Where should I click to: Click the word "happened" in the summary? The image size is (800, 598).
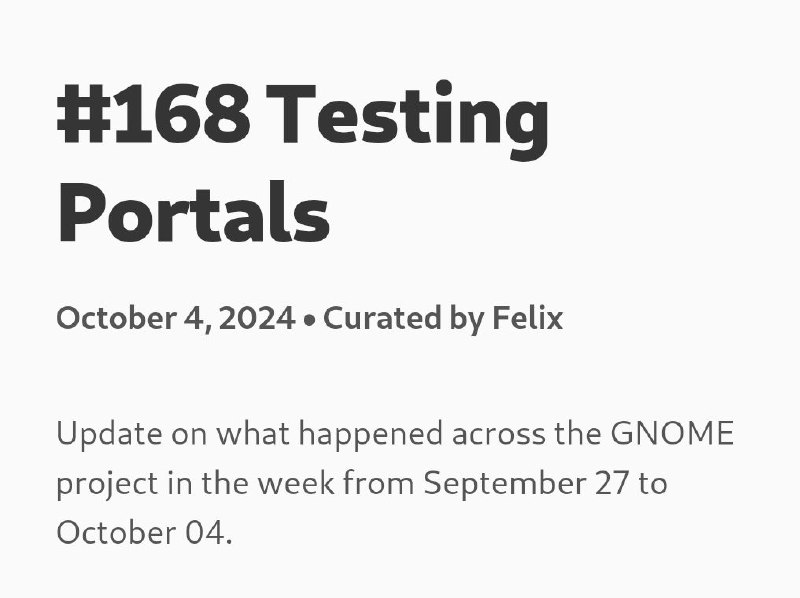tap(371, 435)
